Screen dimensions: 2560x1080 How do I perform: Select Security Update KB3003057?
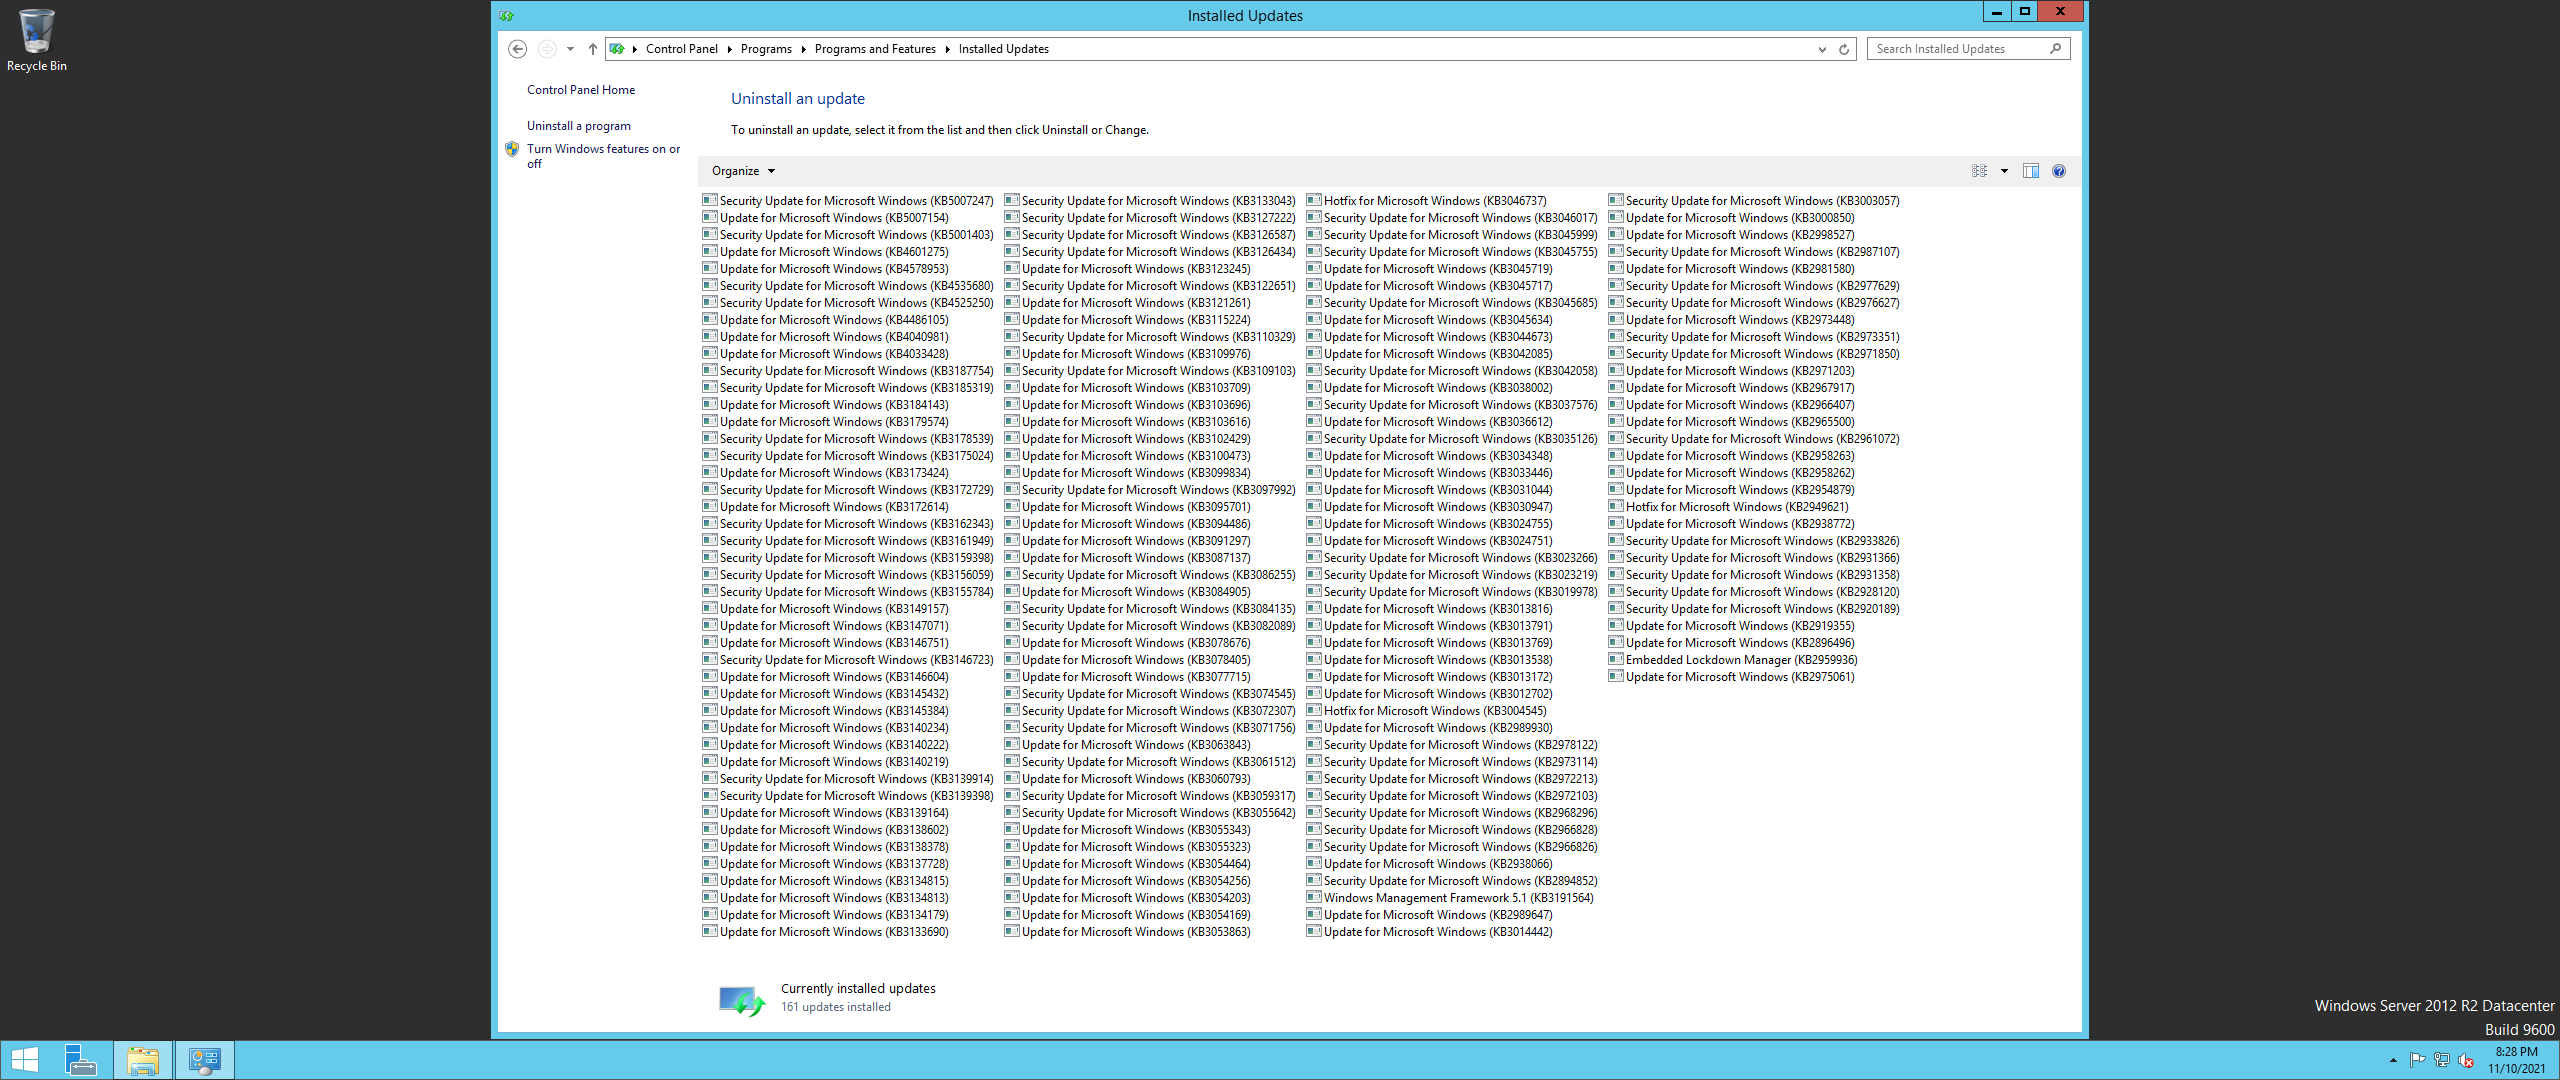[1754, 201]
